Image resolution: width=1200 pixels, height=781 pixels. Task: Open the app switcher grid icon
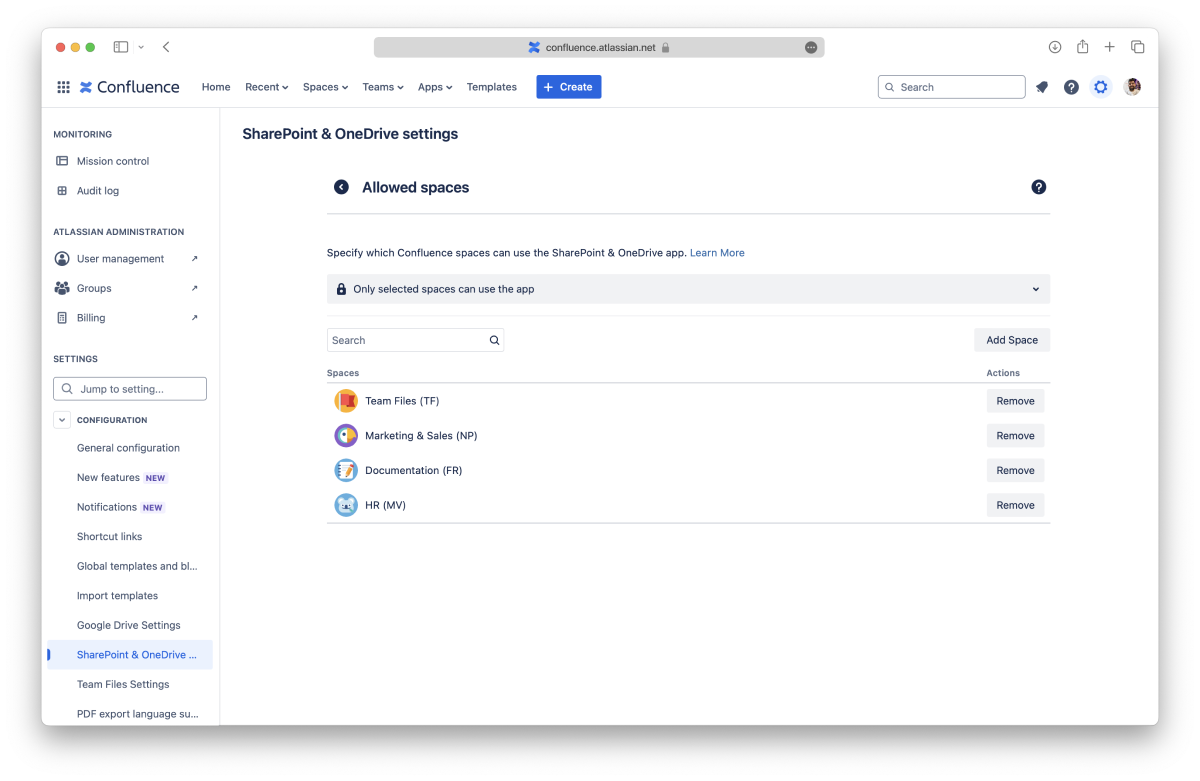click(x=63, y=87)
